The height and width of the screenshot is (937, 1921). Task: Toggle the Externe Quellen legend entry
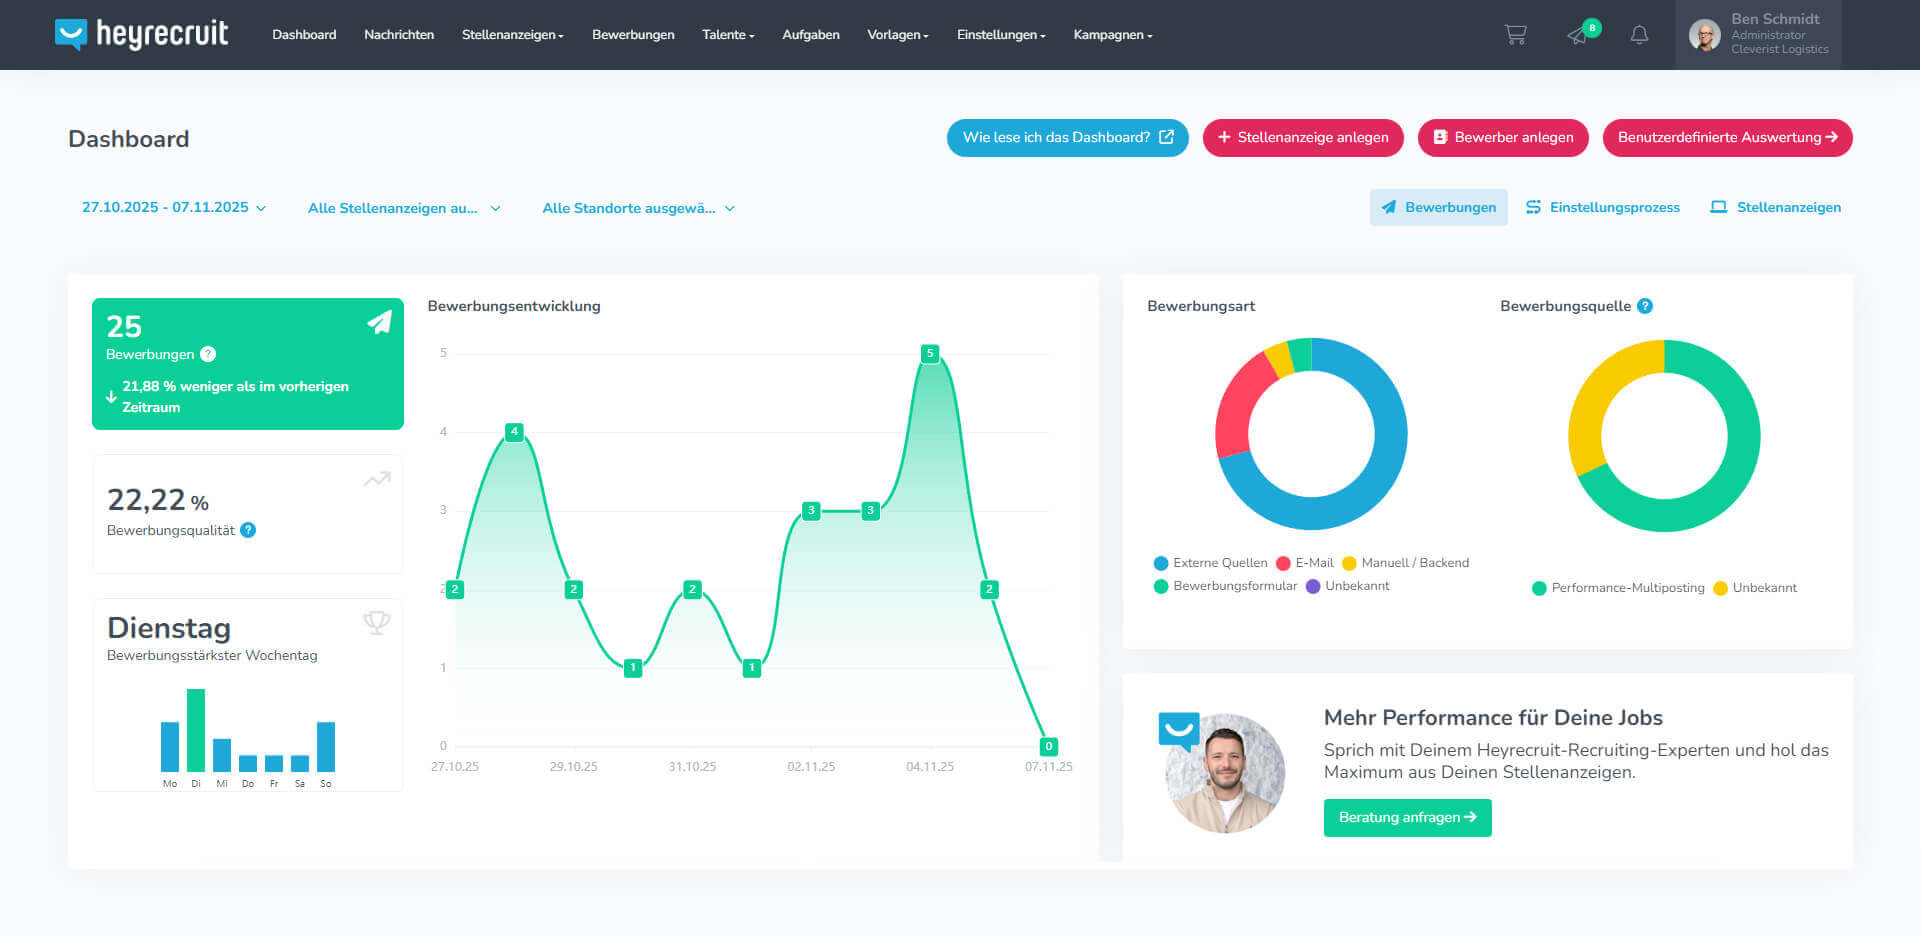(x=1210, y=563)
